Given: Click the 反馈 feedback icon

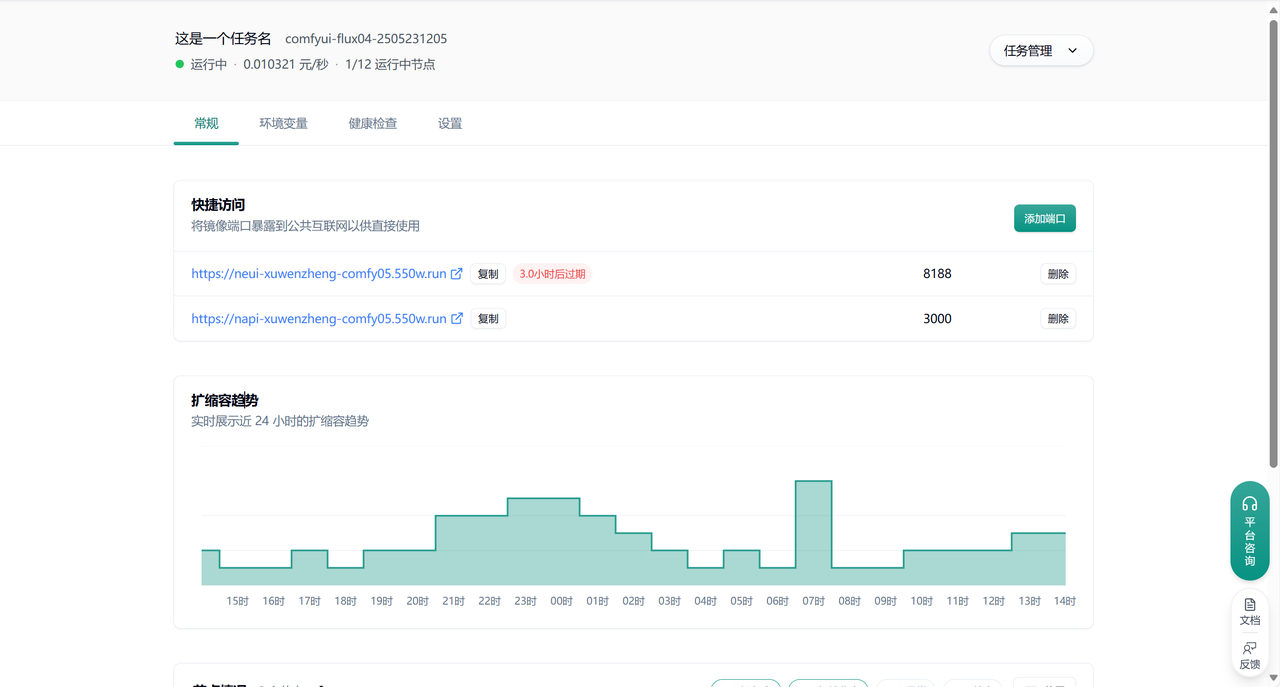Looking at the screenshot, I should 1250,656.
